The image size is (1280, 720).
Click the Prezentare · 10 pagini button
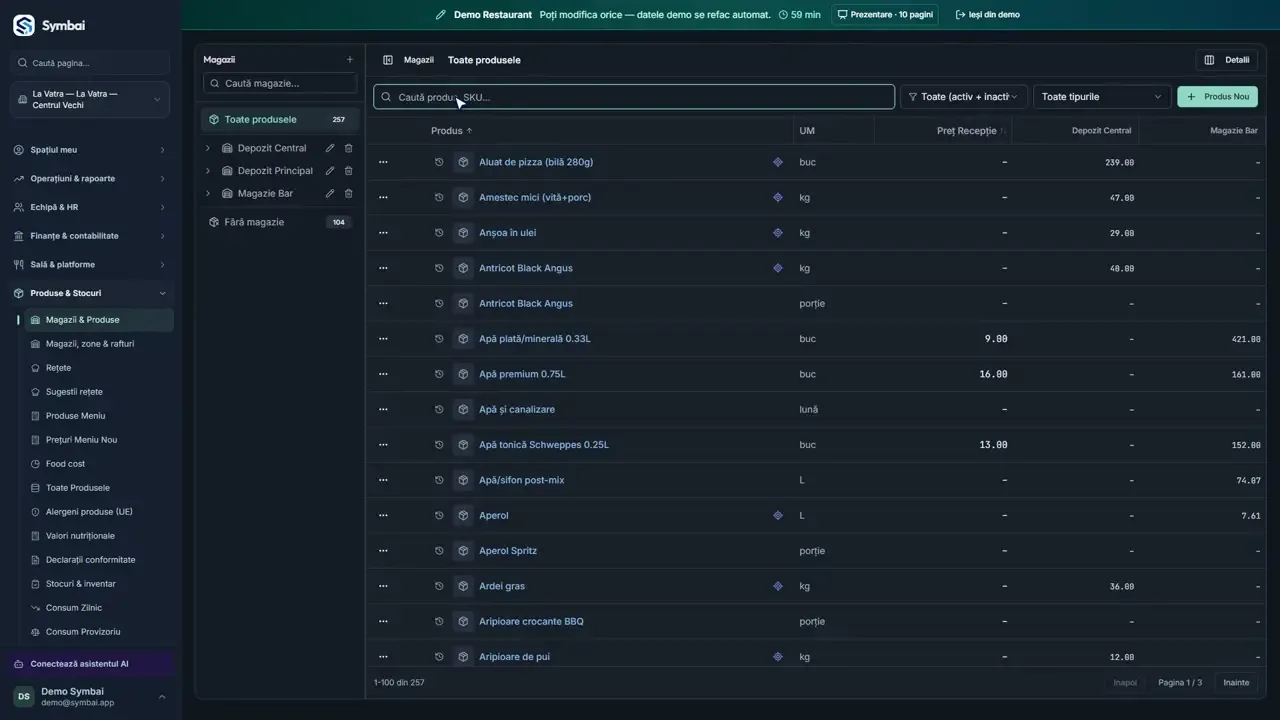pyautogui.click(x=885, y=15)
